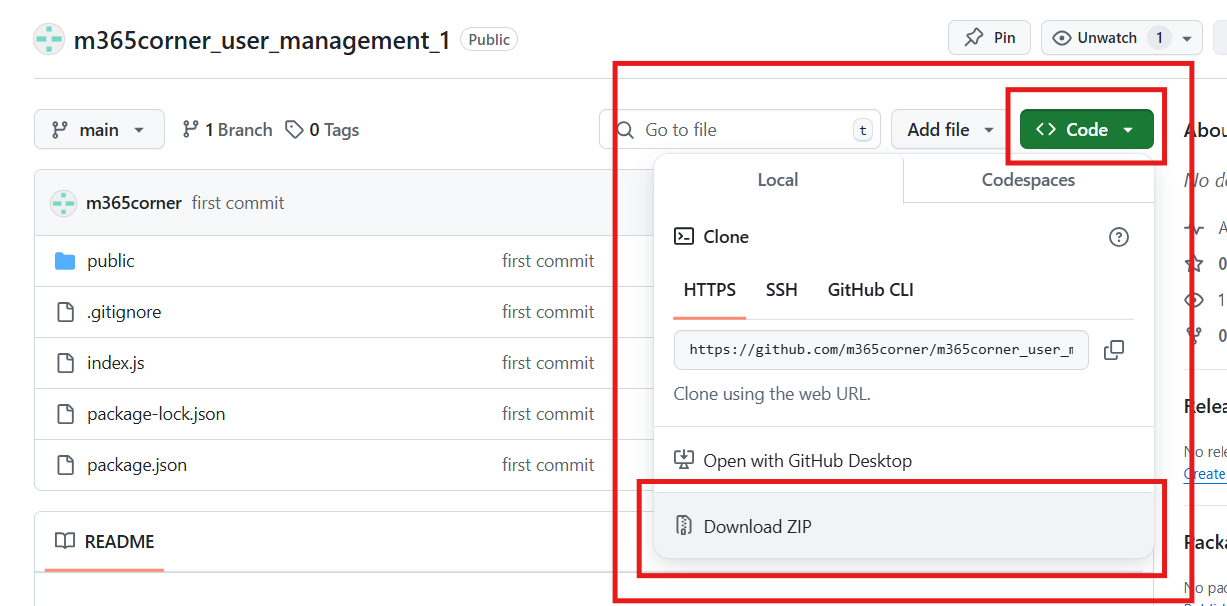Click 'first commit' in the index.js row

tap(548, 363)
